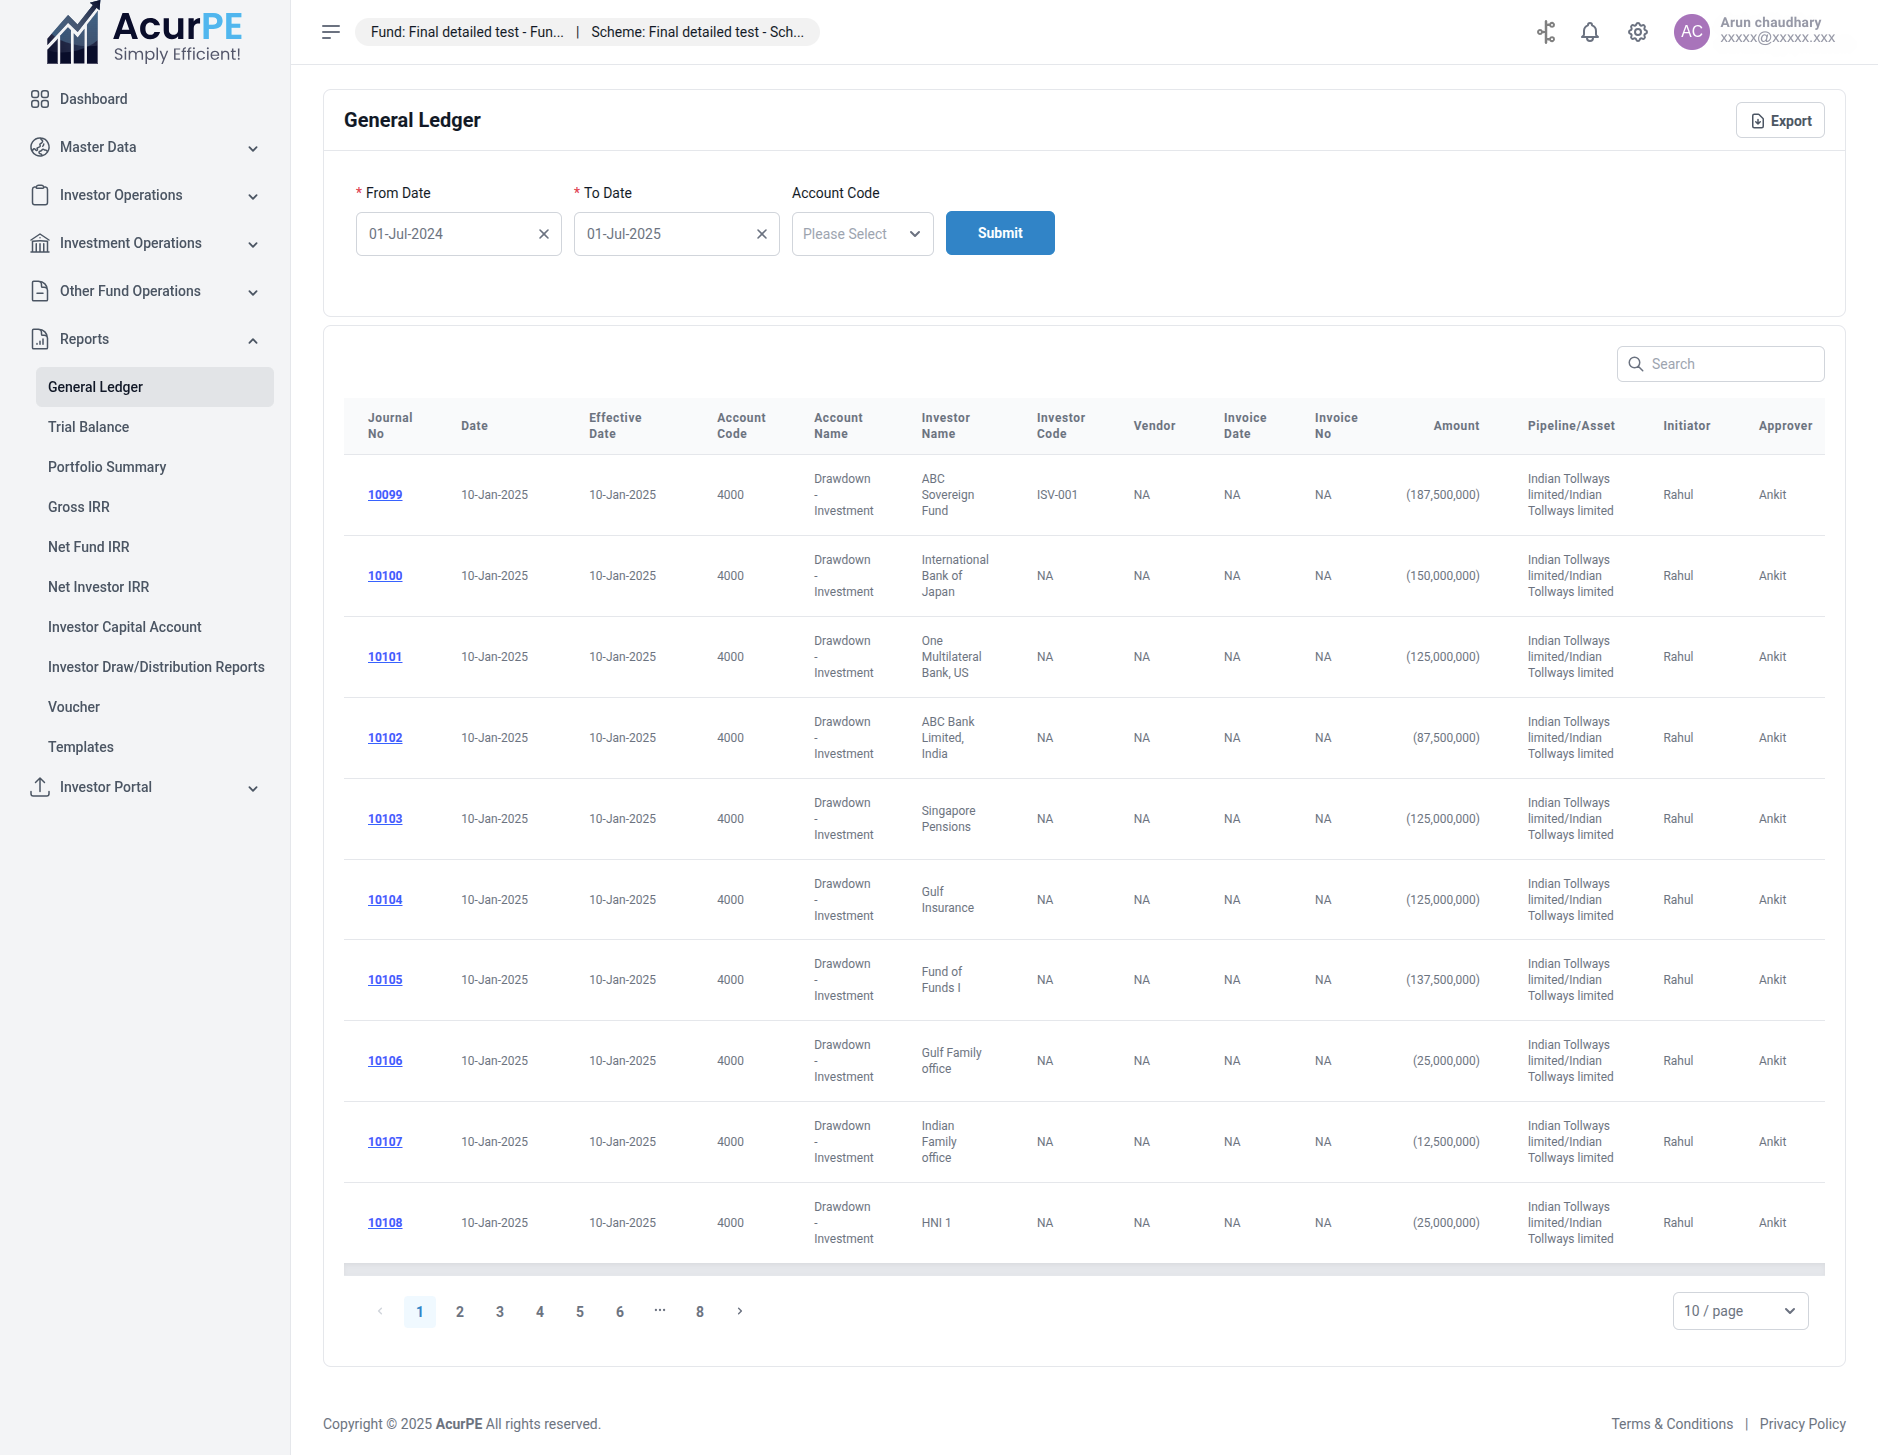
Task: Clear the From Date field value
Action: pyautogui.click(x=544, y=234)
